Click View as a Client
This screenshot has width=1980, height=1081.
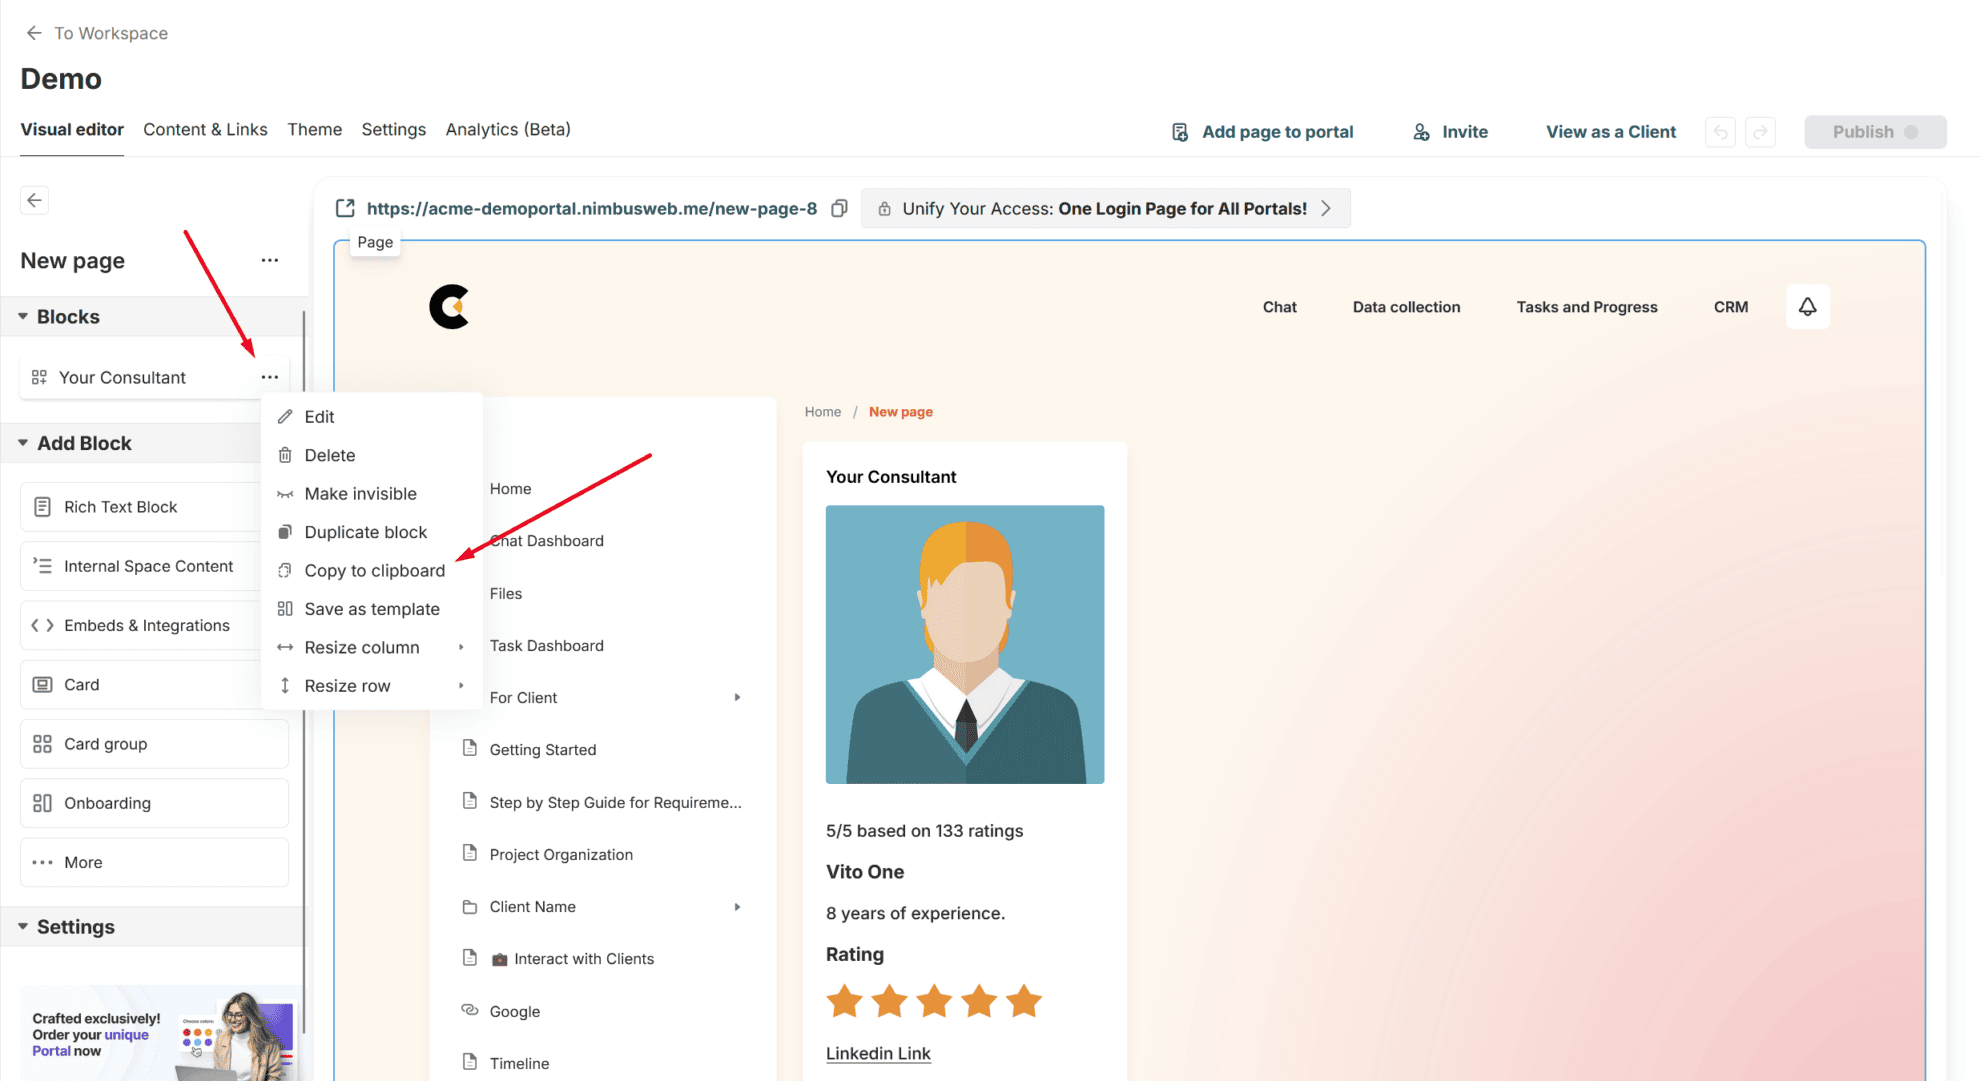[1610, 132]
